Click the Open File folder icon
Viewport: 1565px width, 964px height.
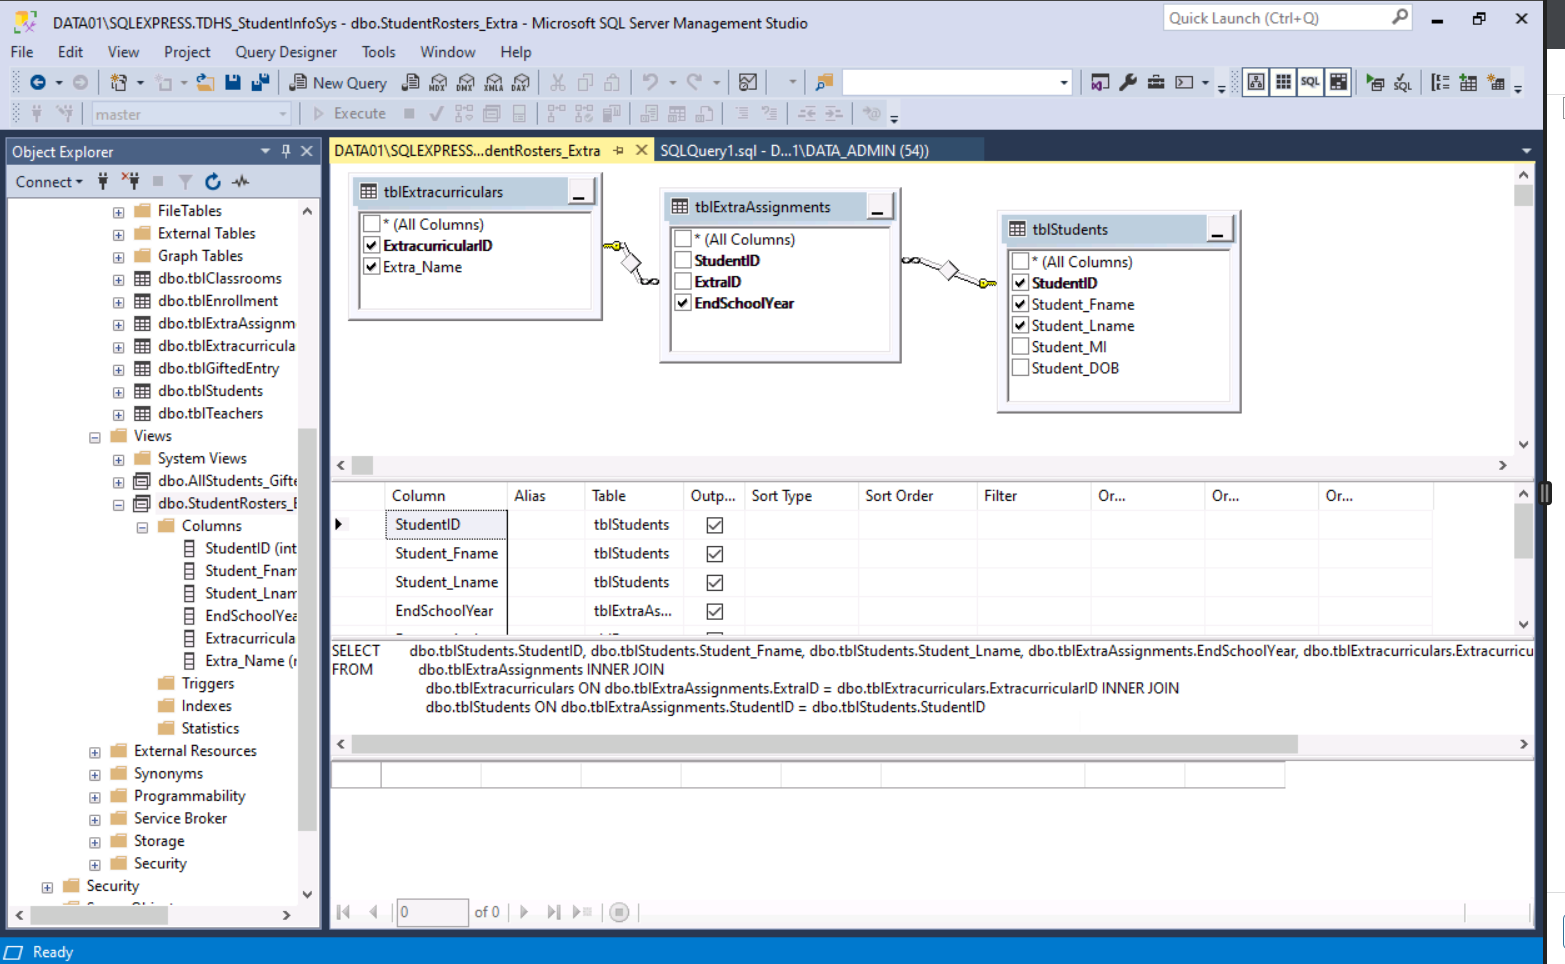205,83
